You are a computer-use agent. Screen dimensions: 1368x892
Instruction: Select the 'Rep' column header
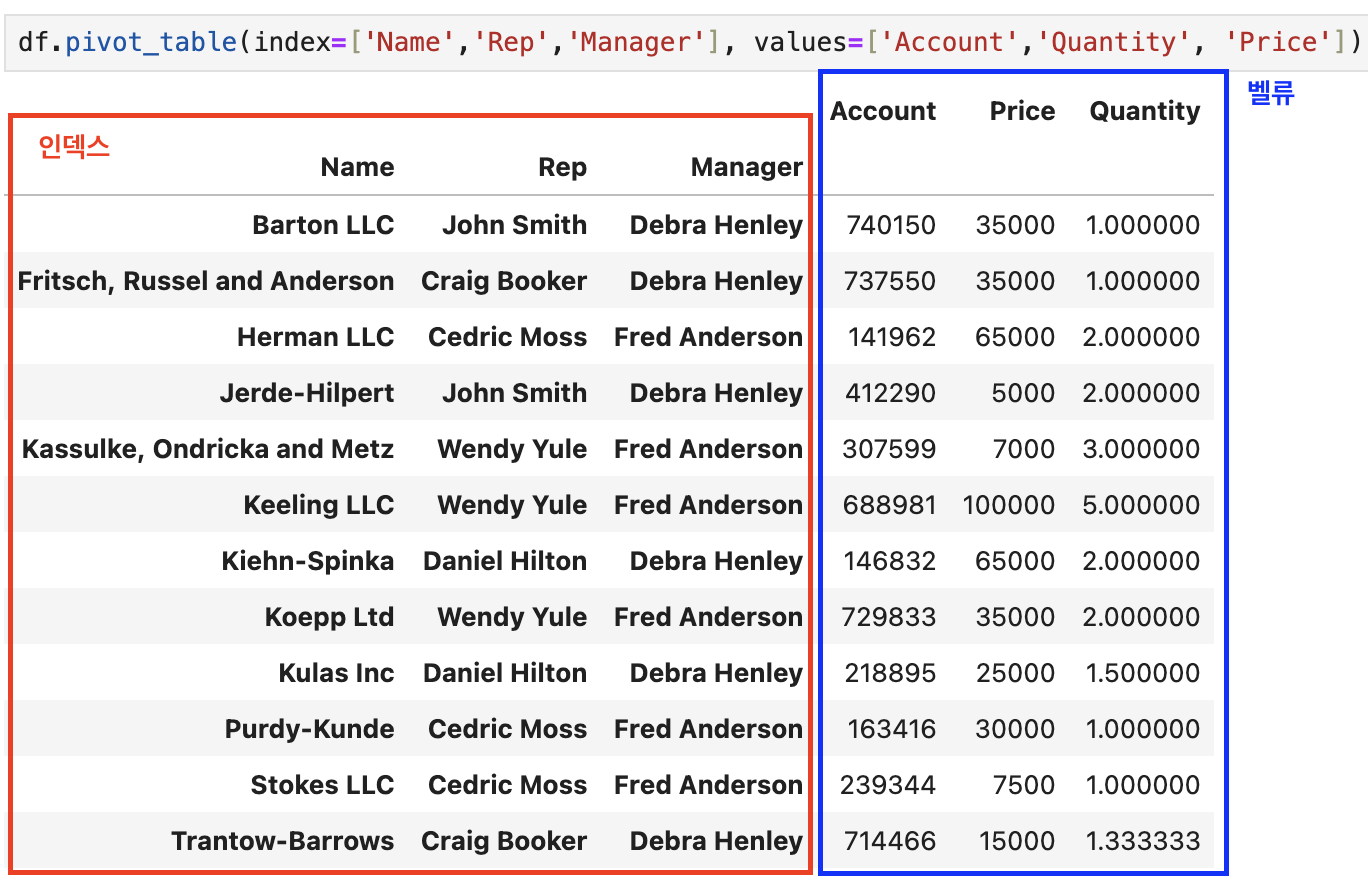(x=562, y=167)
